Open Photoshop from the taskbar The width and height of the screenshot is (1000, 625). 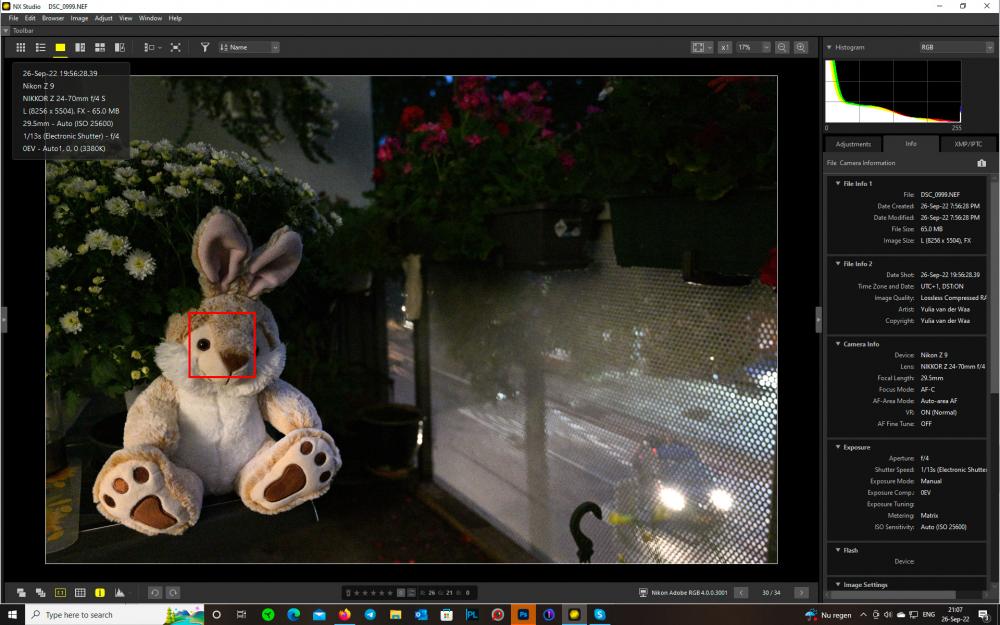click(523, 615)
